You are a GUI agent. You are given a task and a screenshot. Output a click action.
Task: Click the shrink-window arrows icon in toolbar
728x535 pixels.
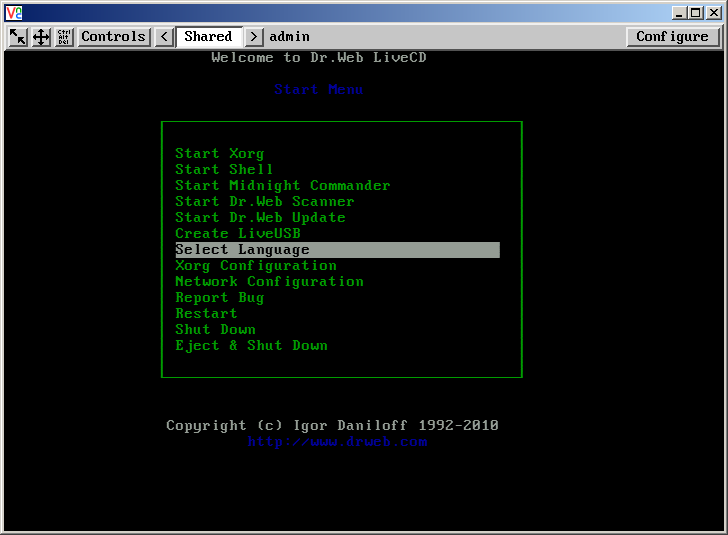click(18, 37)
